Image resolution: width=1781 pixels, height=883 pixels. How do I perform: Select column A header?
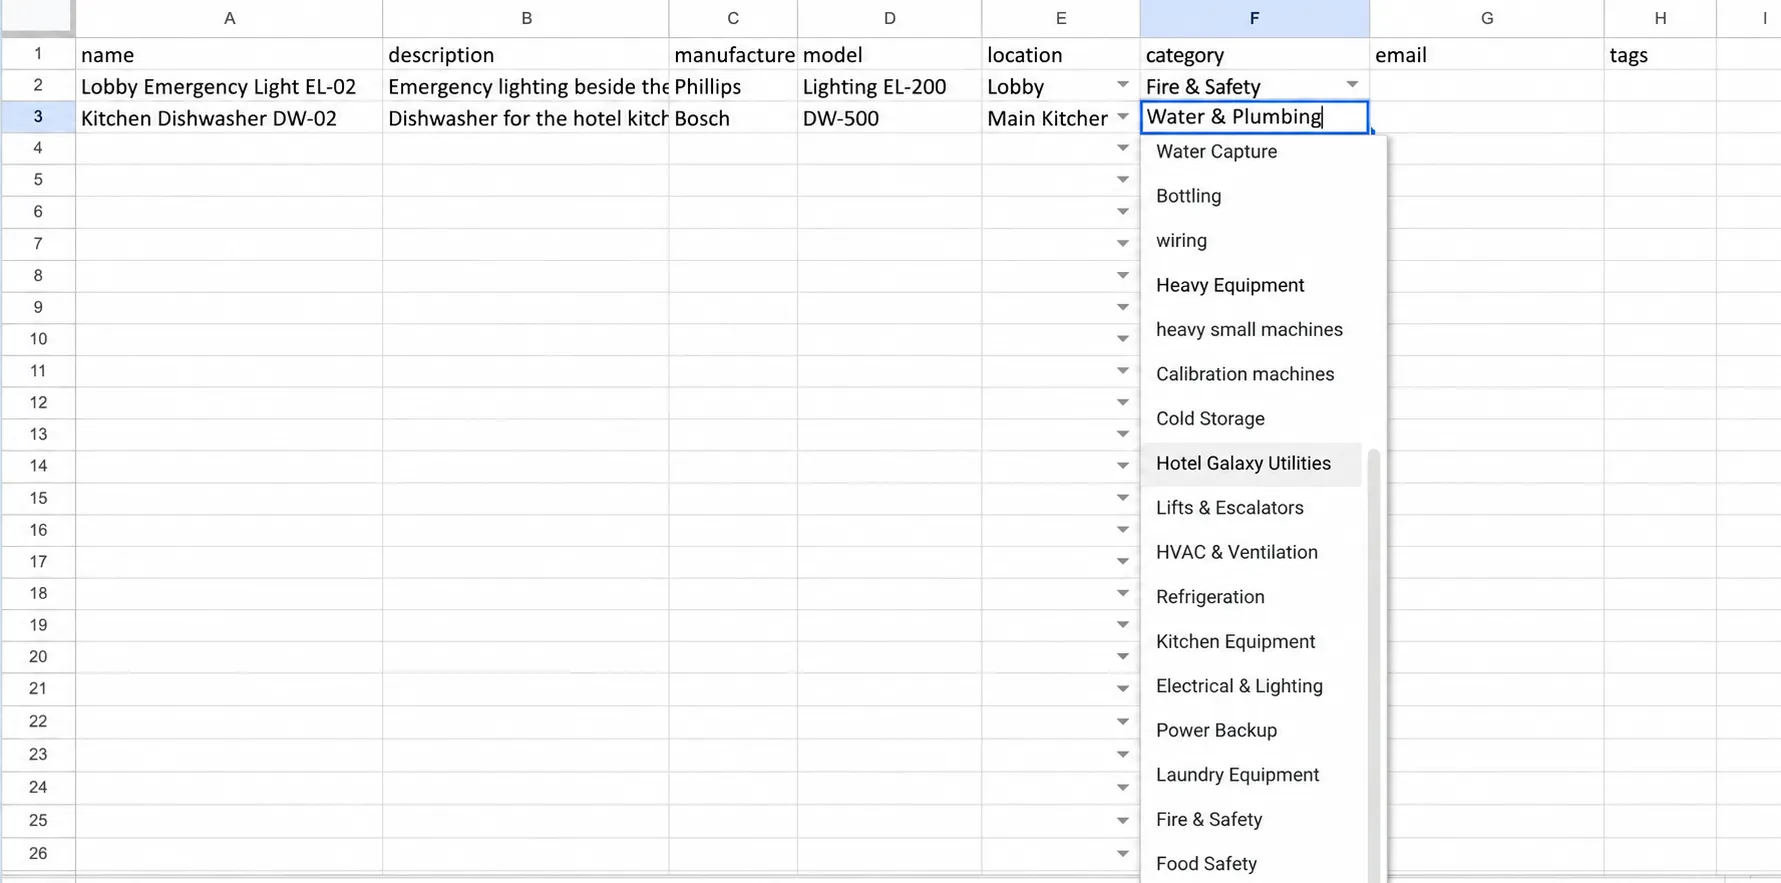(229, 18)
